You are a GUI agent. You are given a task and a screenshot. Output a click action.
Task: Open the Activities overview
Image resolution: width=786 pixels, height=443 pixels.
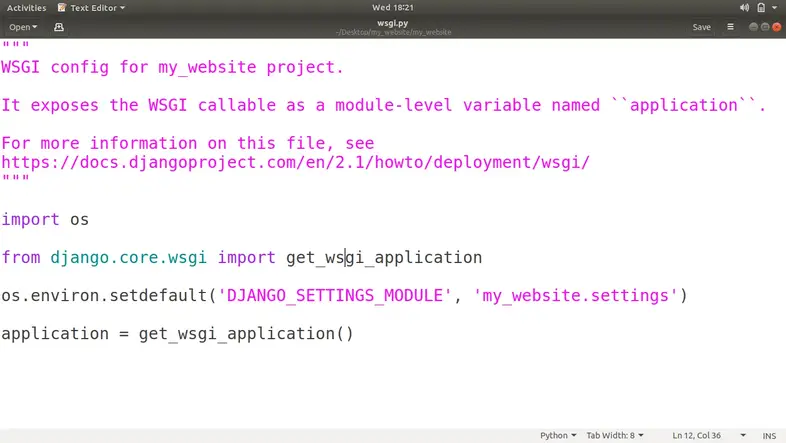[26, 8]
